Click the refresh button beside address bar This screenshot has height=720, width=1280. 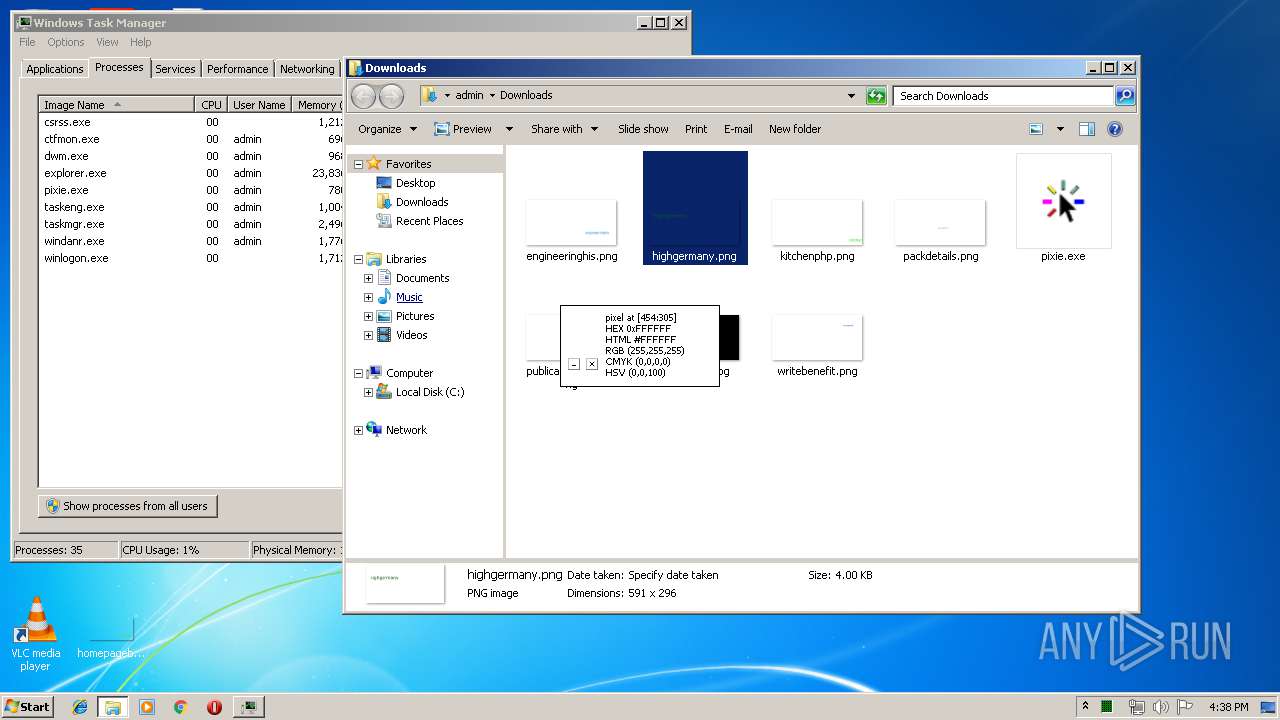pos(876,96)
